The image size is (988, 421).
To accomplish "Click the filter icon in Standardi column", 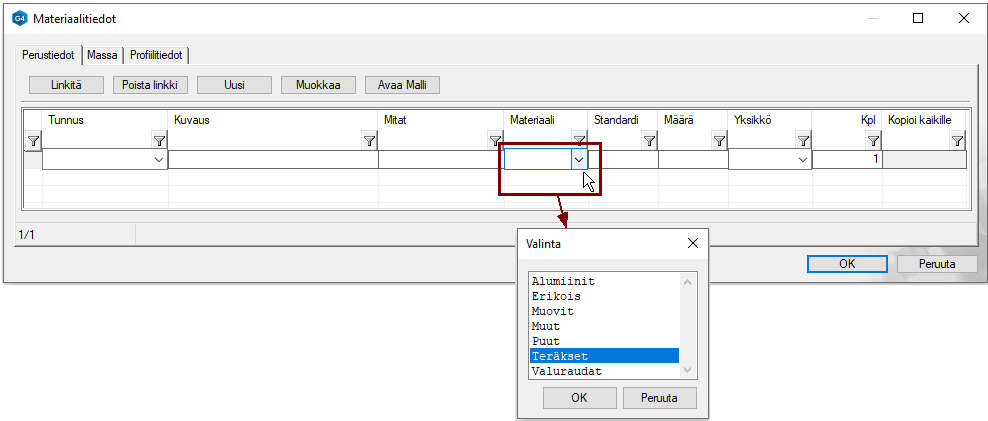I will click(649, 141).
